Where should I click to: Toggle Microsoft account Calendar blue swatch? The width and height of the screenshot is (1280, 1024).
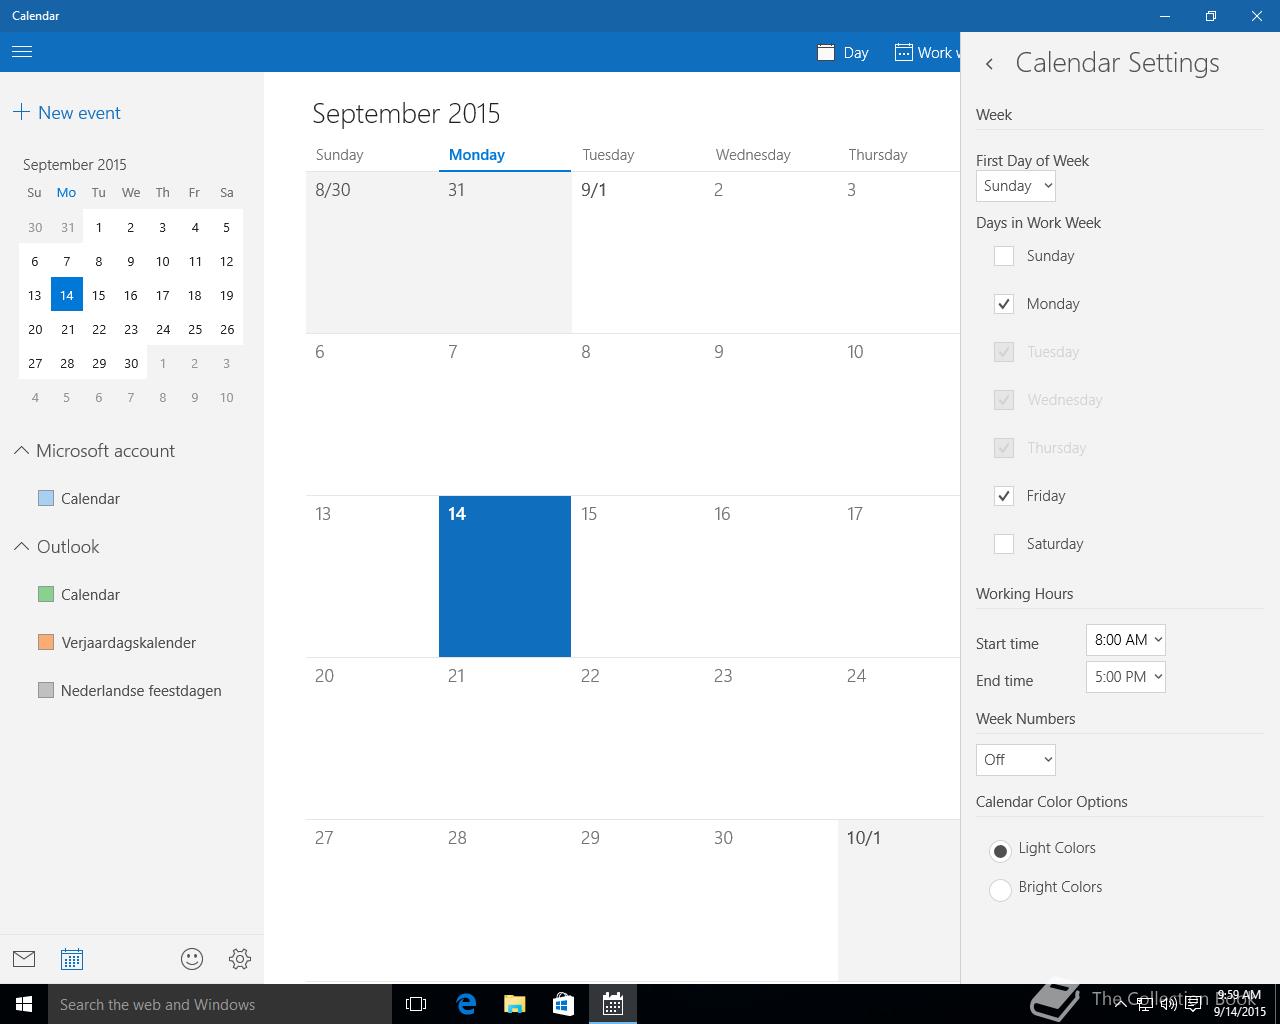coord(46,498)
